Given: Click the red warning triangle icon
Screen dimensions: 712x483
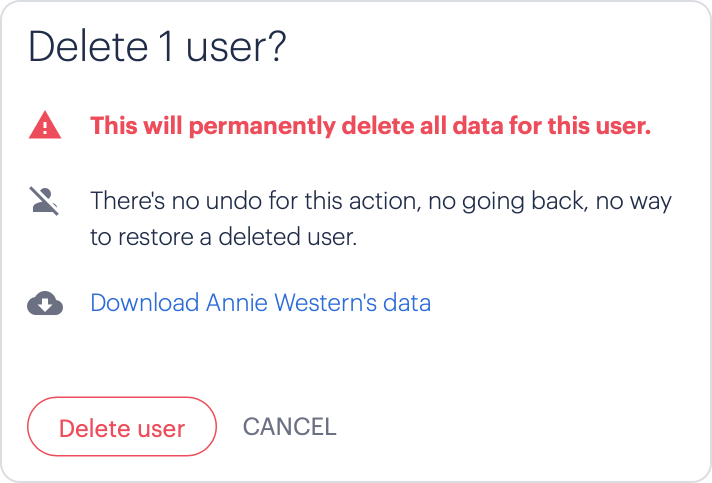Looking at the screenshot, I should pyautogui.click(x=44, y=125).
